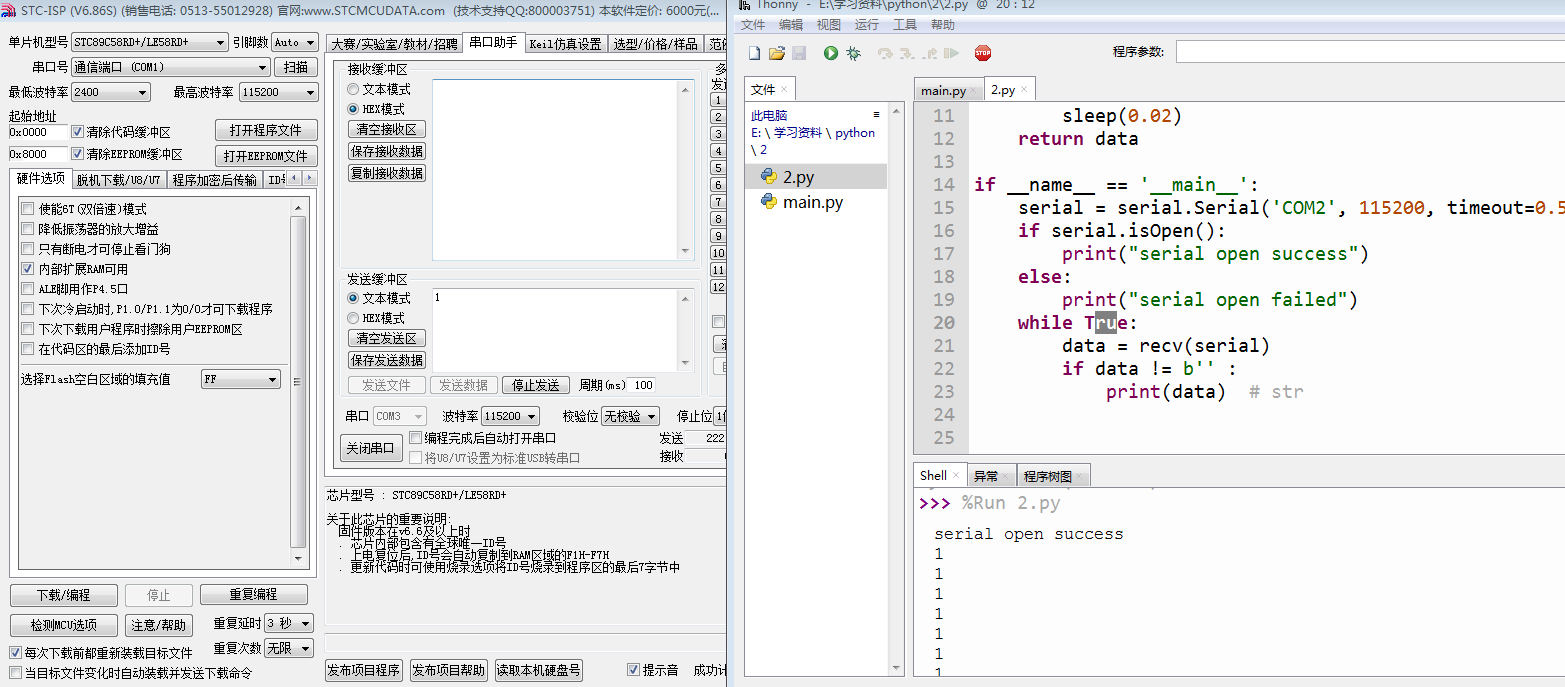This screenshot has height=687, width=1565.
Task: Close the 文件 panel tab via its x
Action: pyautogui.click(x=785, y=90)
